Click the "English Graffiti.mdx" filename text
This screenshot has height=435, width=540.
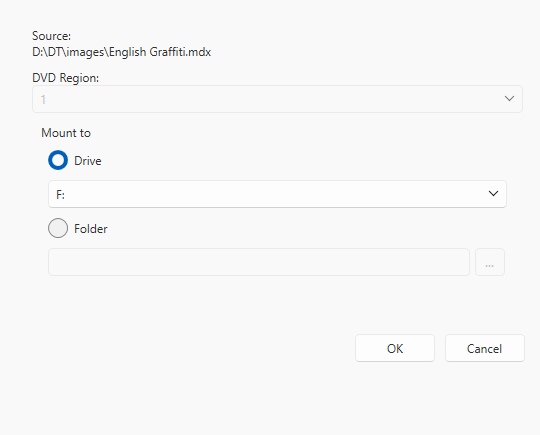(x=160, y=52)
